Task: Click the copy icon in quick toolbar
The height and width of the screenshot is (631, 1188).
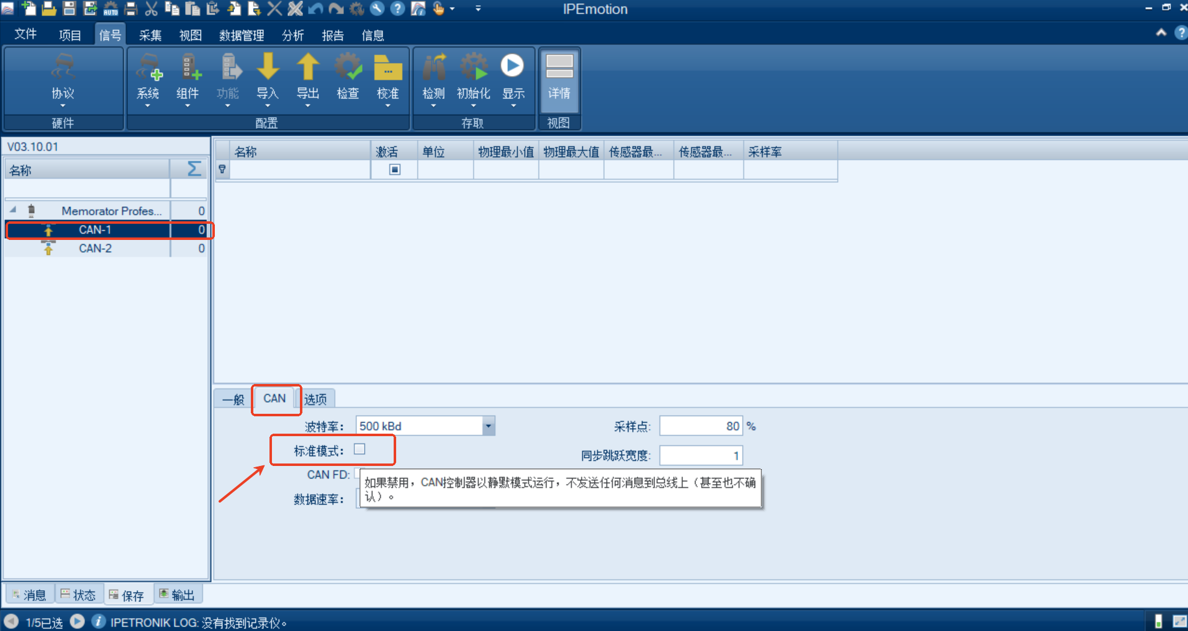Action: (172, 8)
